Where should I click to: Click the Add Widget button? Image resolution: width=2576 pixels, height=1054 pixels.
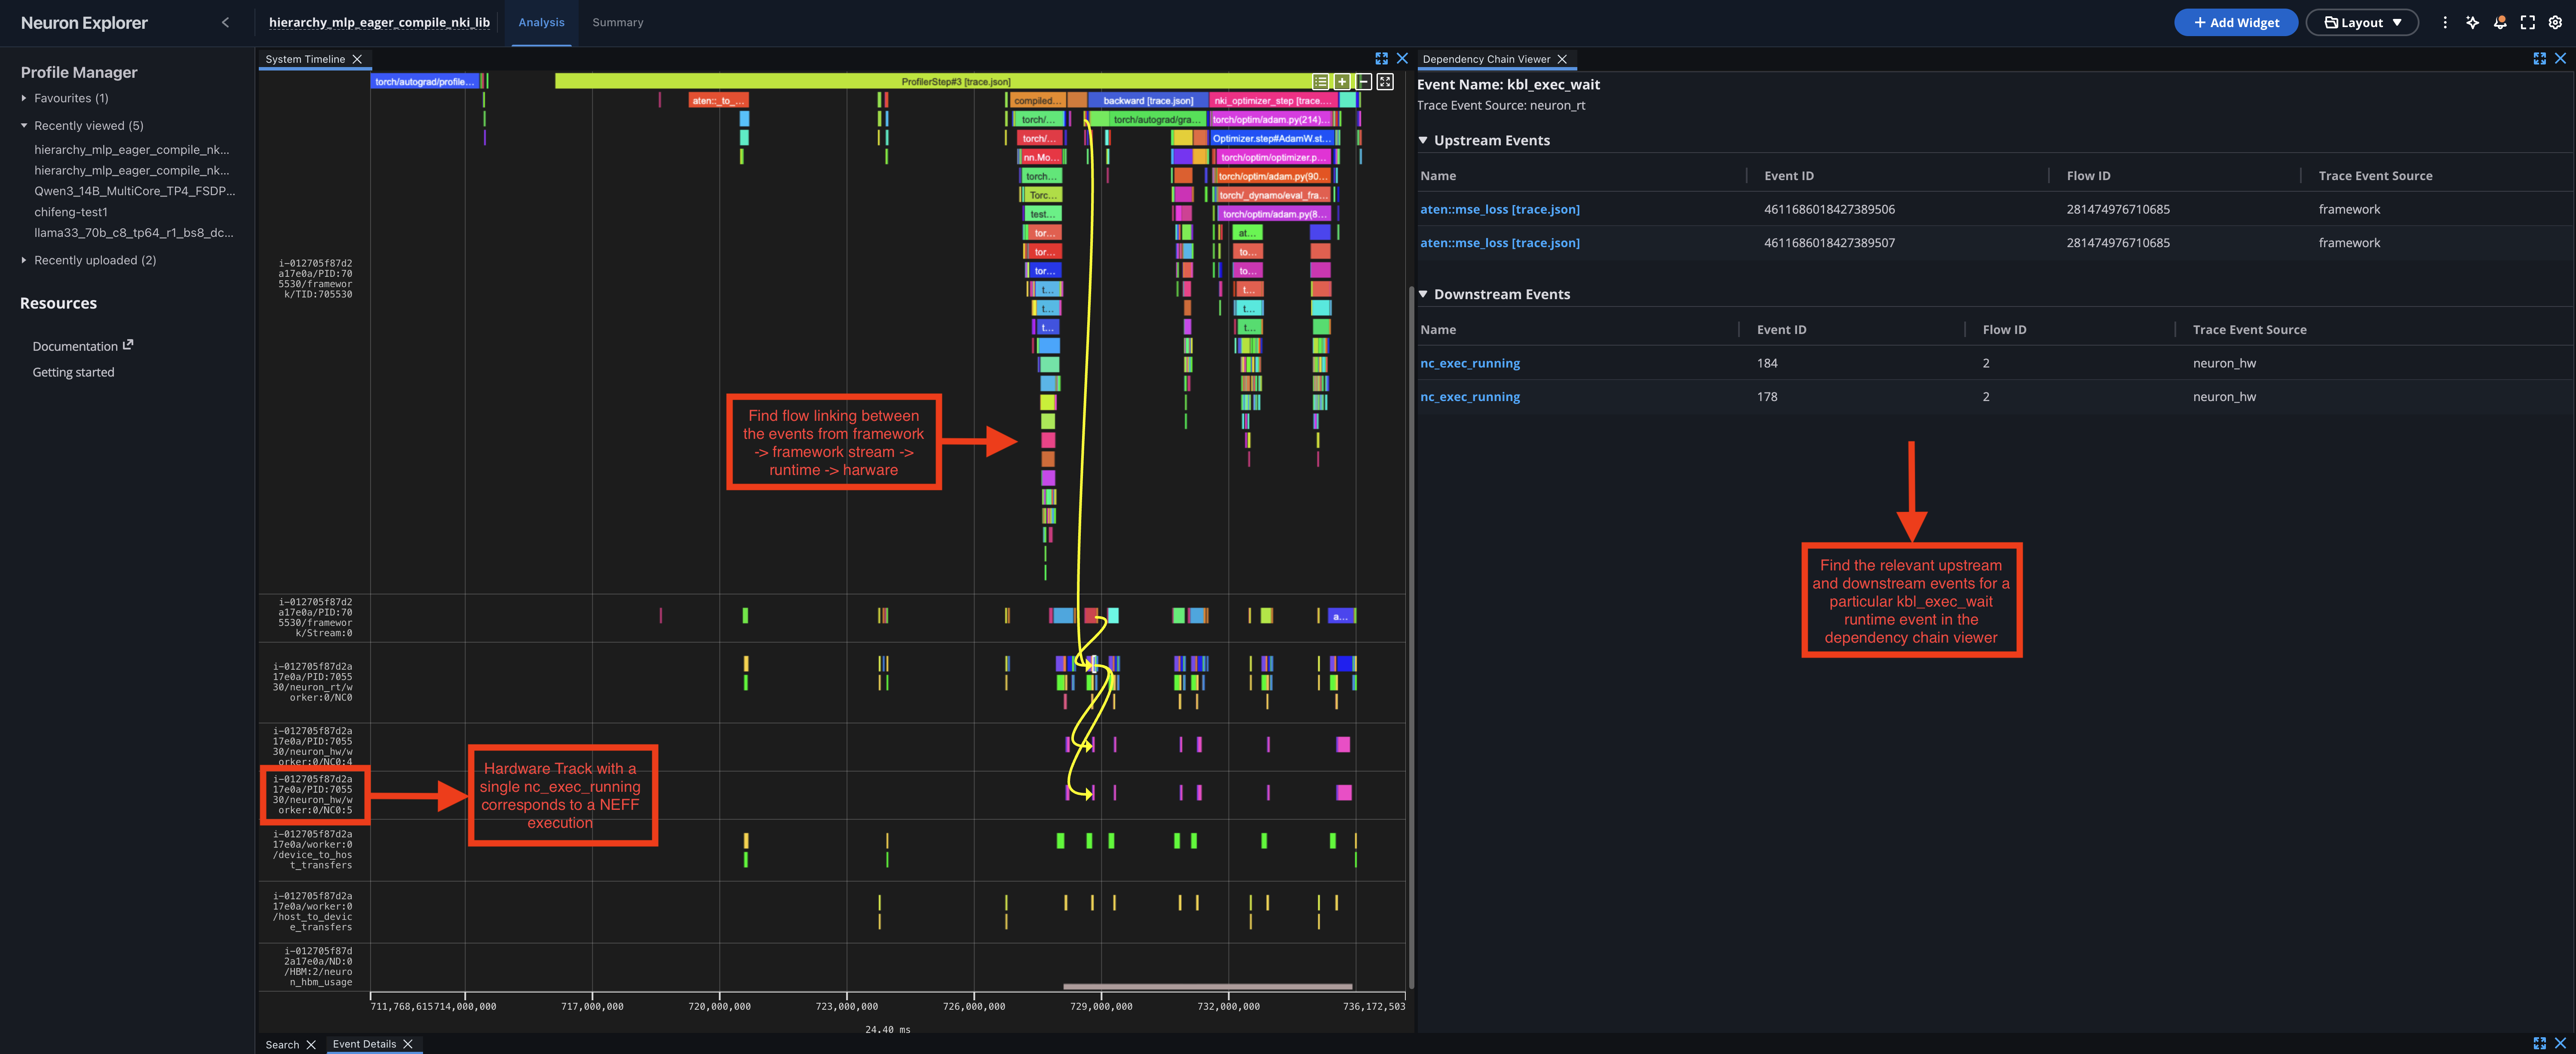point(2236,22)
